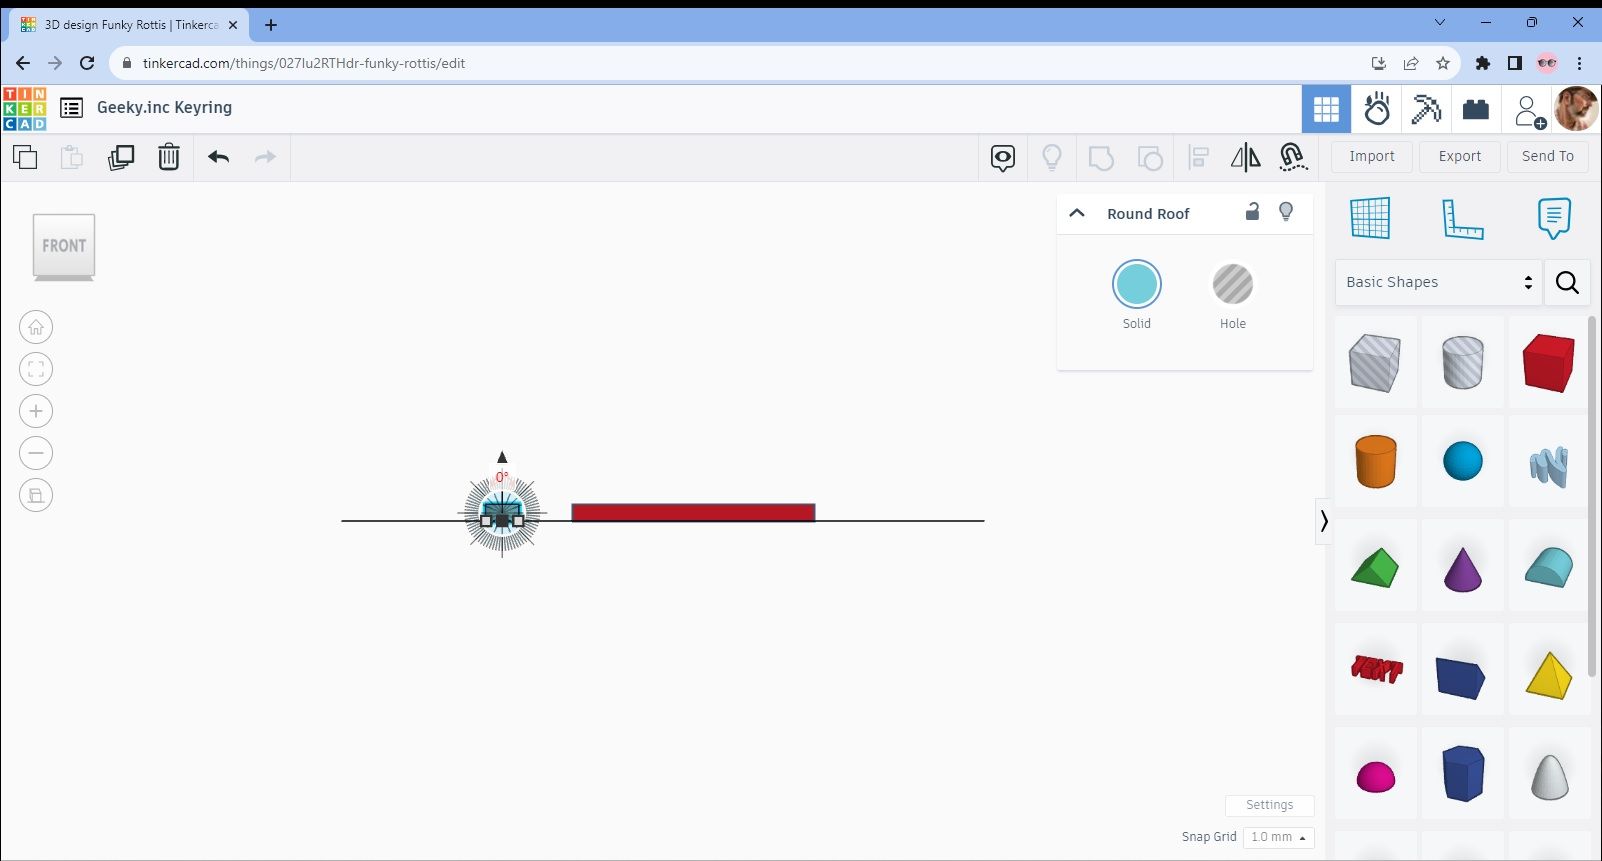Click the Import button
1602x861 pixels.
pos(1372,156)
